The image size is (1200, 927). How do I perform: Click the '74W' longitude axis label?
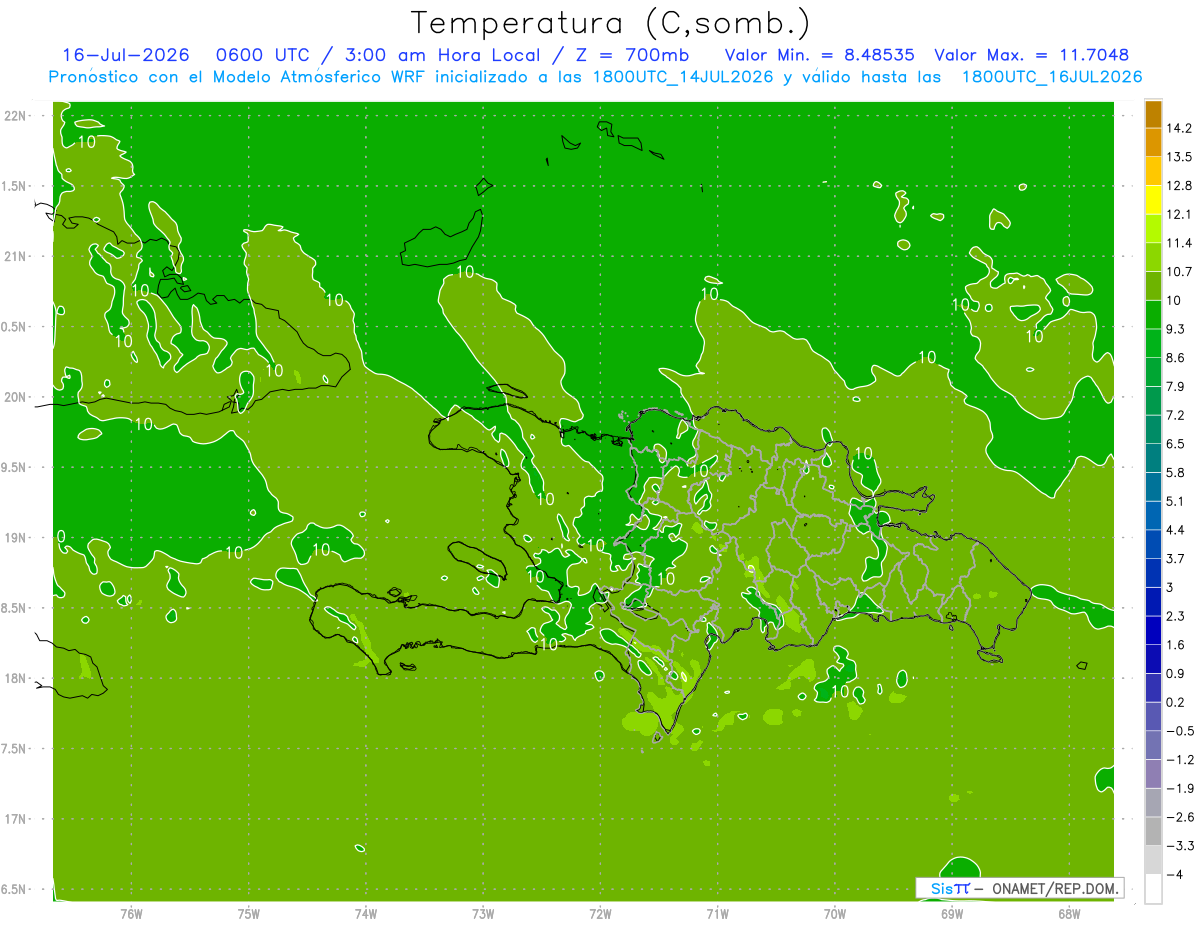(365, 913)
